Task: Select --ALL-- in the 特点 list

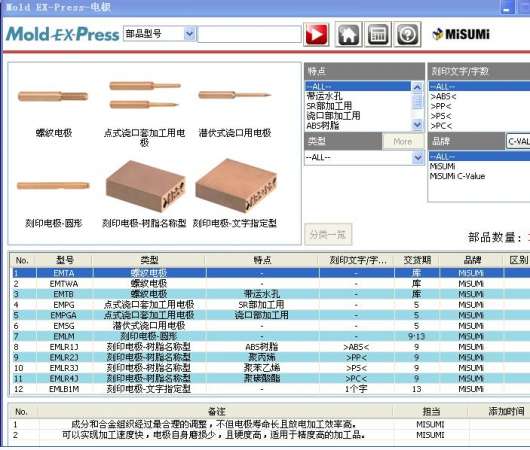Action: coord(358,87)
